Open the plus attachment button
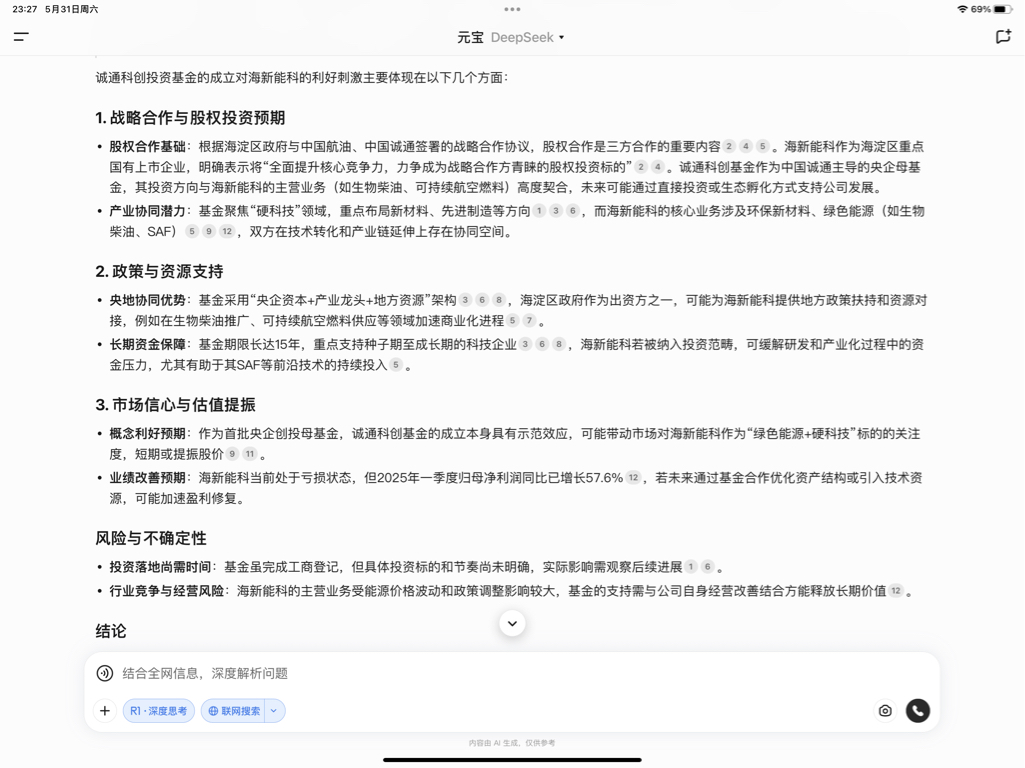 point(105,710)
